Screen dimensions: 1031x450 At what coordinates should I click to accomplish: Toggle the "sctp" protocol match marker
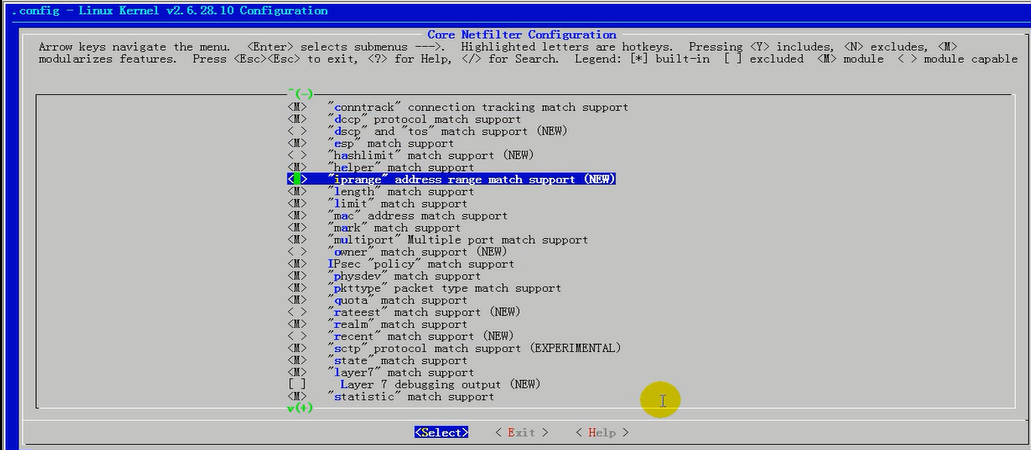pos(297,348)
